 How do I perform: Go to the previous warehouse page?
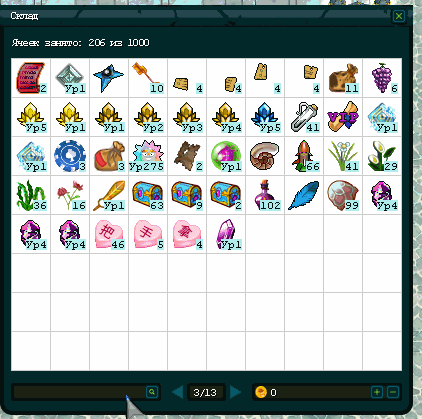coord(178,392)
